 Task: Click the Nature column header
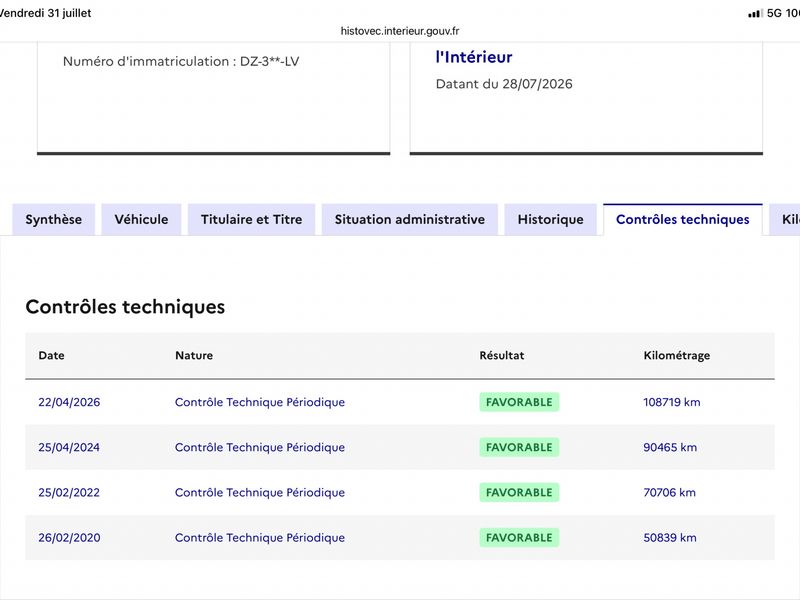pos(194,356)
